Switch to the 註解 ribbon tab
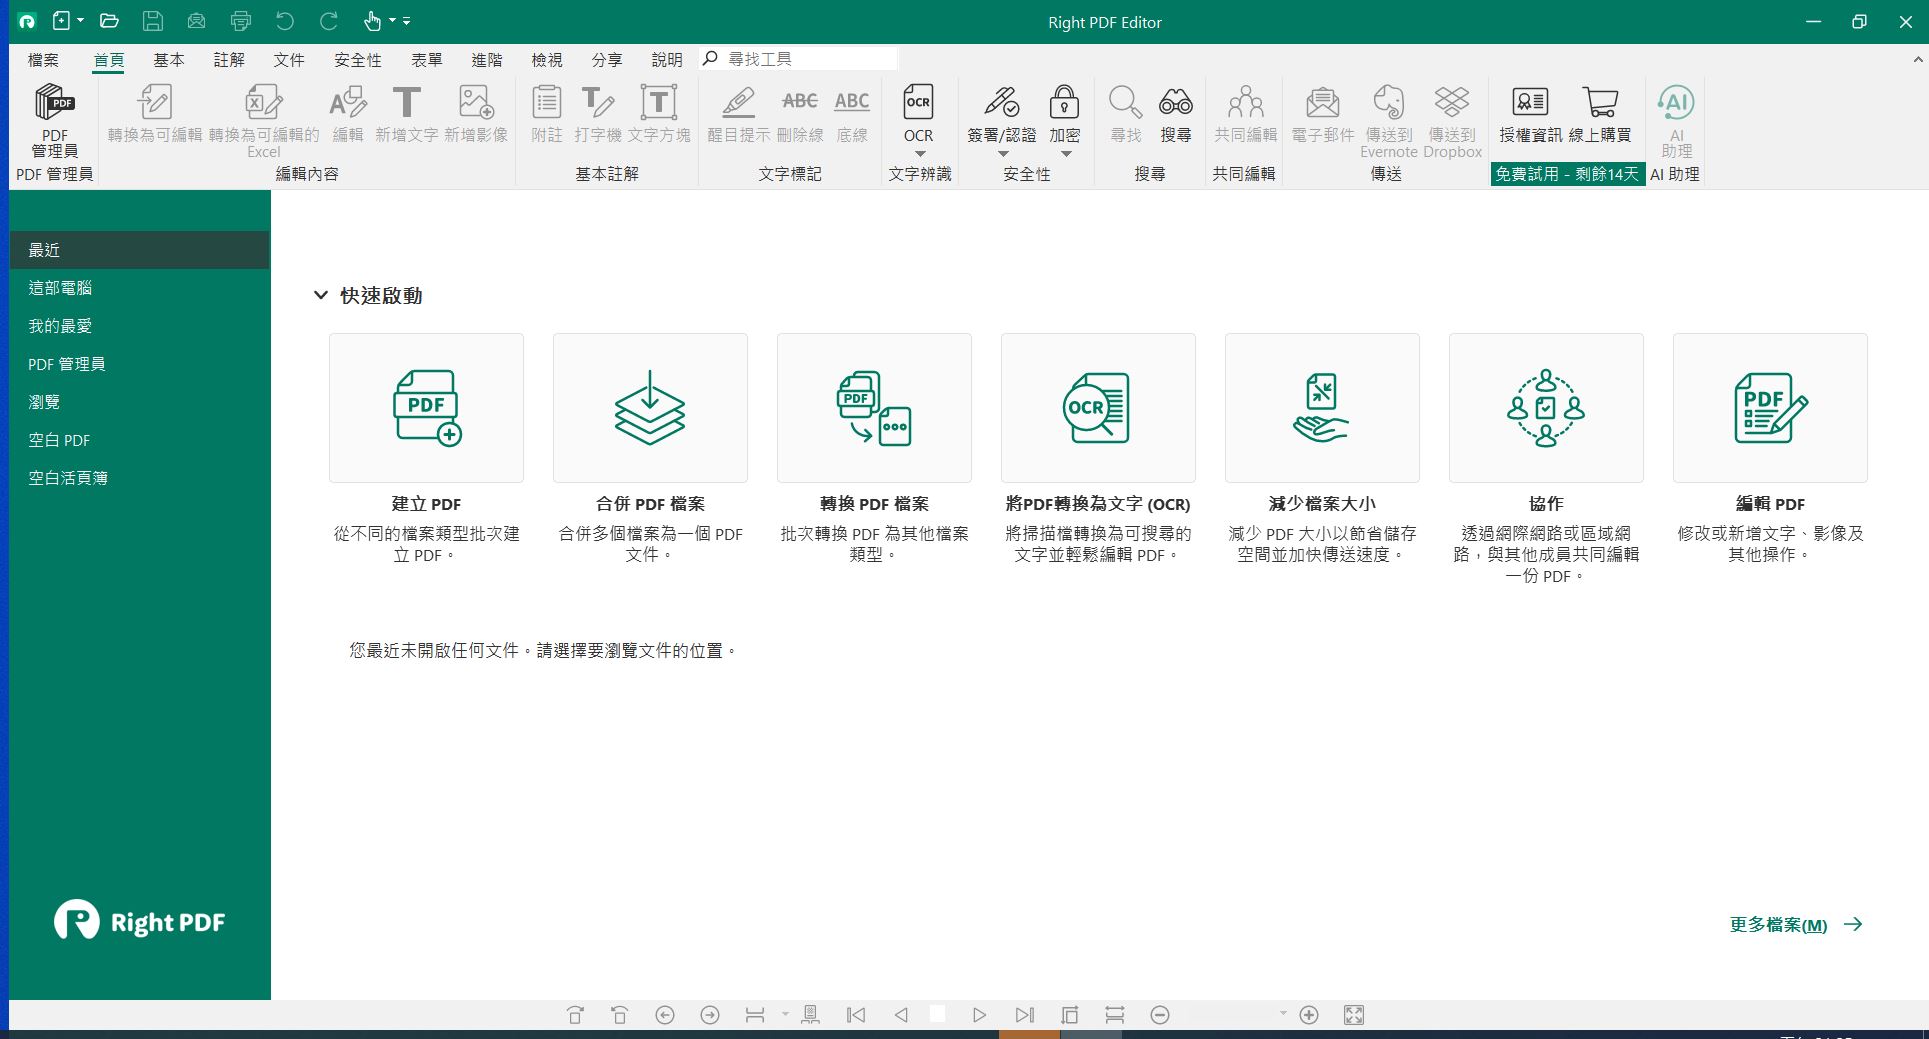1929x1039 pixels. point(229,59)
